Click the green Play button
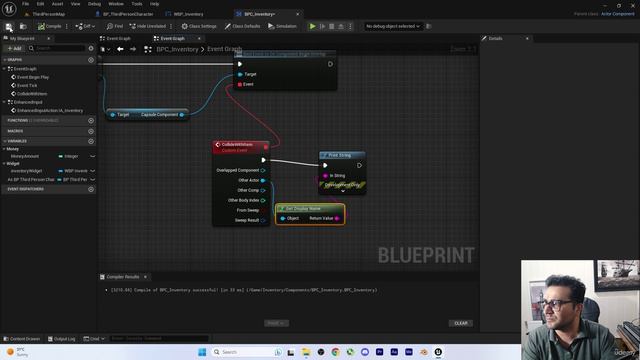Screen dimensions: 640x360 coord(312,27)
